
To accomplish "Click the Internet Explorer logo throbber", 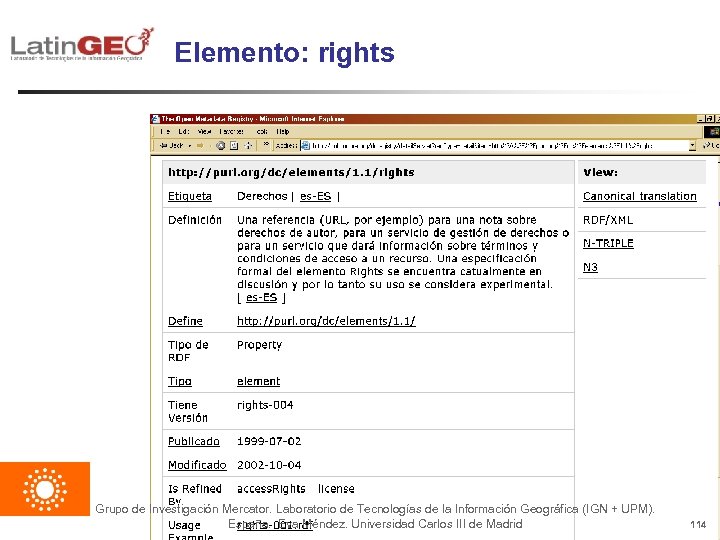I will coord(712,132).
